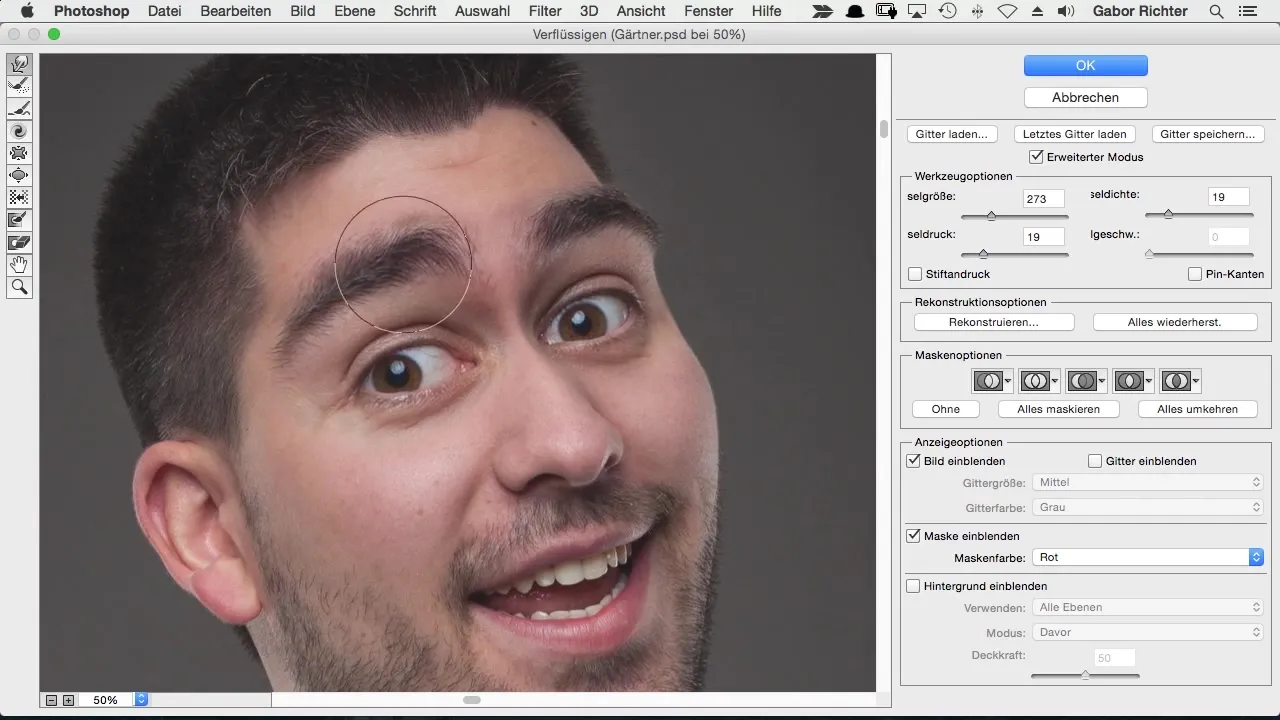Click the Ohne mask button
The width and height of the screenshot is (1280, 720).
[946, 409]
